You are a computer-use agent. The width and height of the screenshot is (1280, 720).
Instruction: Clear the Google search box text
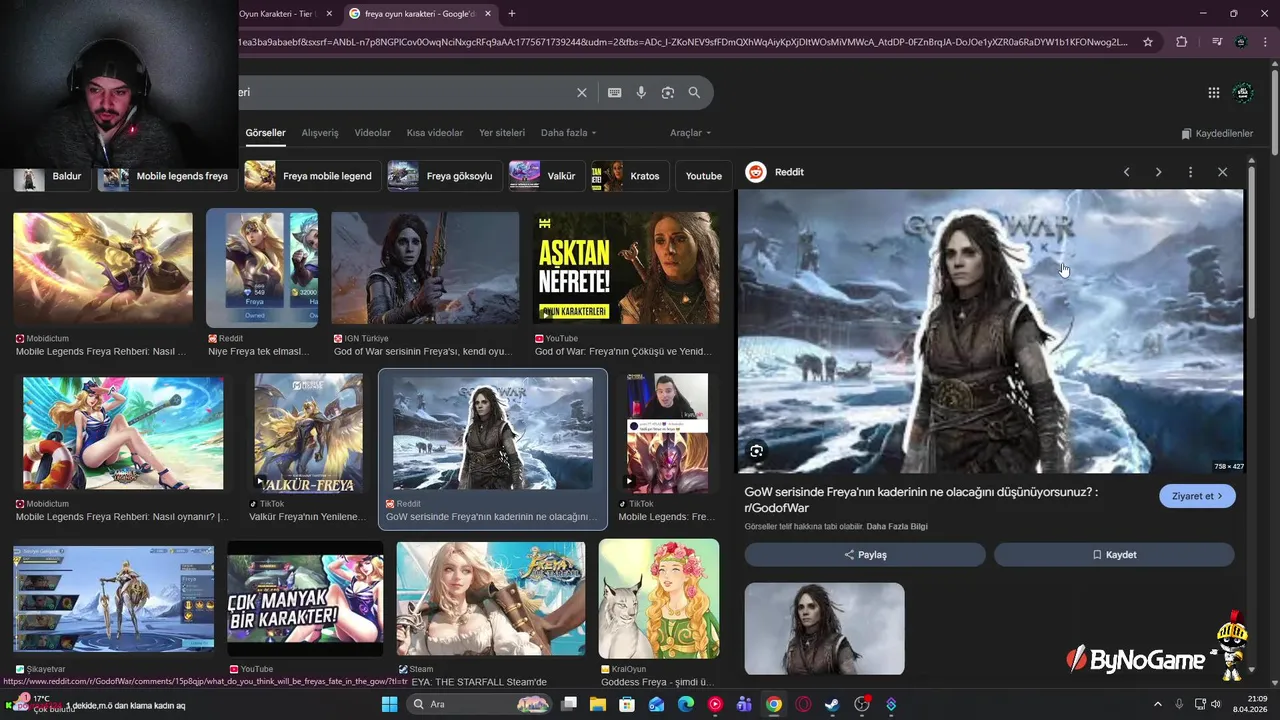pos(582,92)
